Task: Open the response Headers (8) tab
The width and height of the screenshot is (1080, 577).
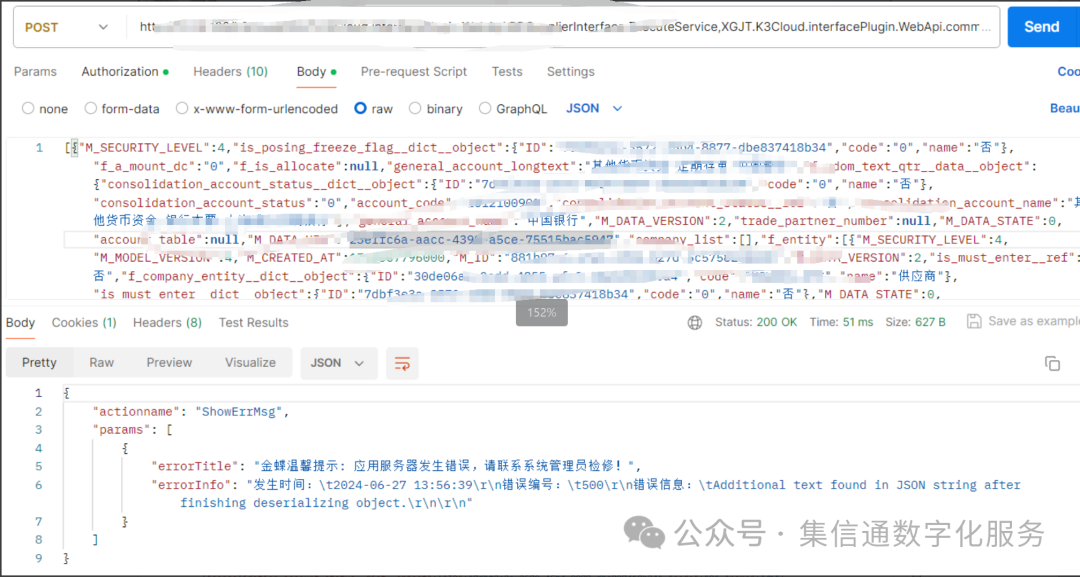Action: point(167,322)
